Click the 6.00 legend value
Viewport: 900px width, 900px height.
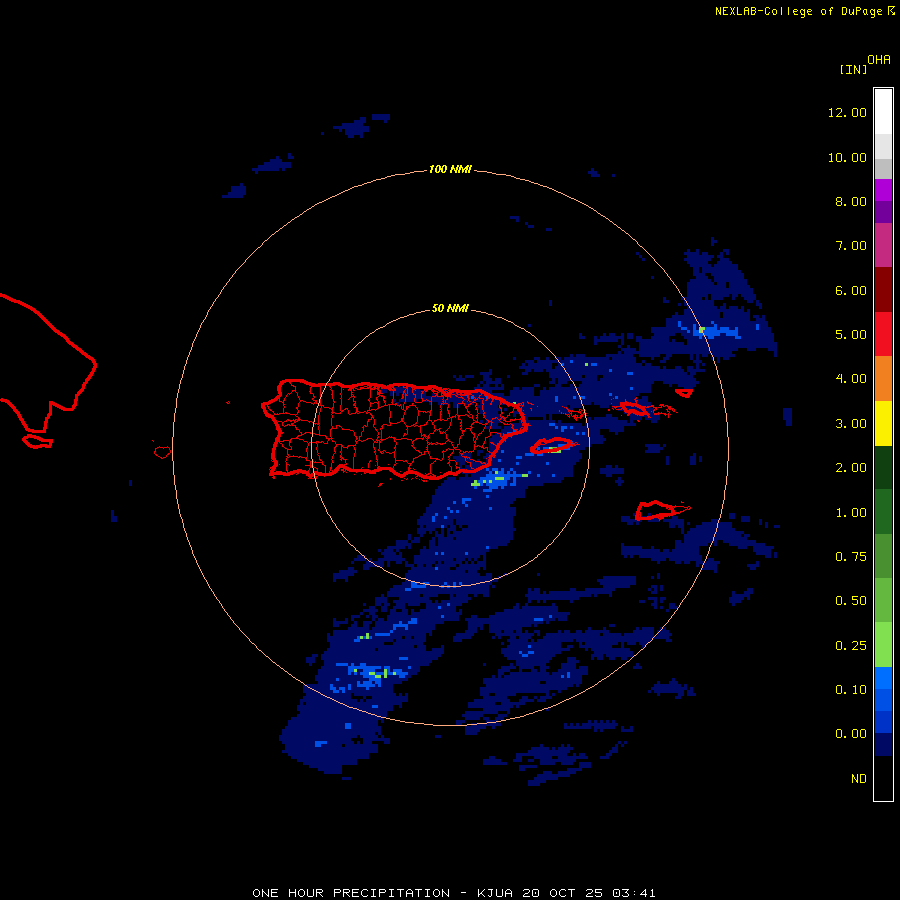tap(851, 290)
